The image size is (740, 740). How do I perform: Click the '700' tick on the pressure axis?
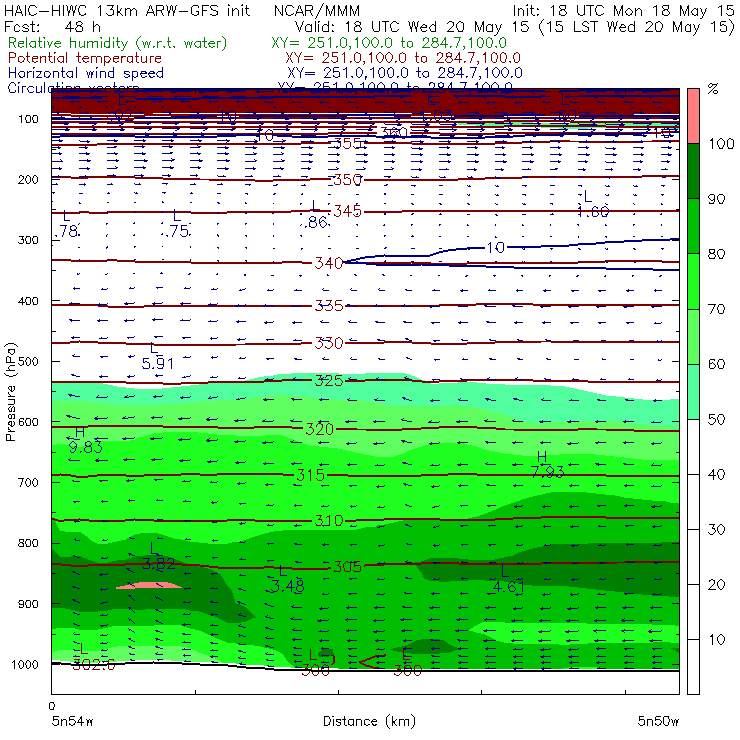[28, 482]
